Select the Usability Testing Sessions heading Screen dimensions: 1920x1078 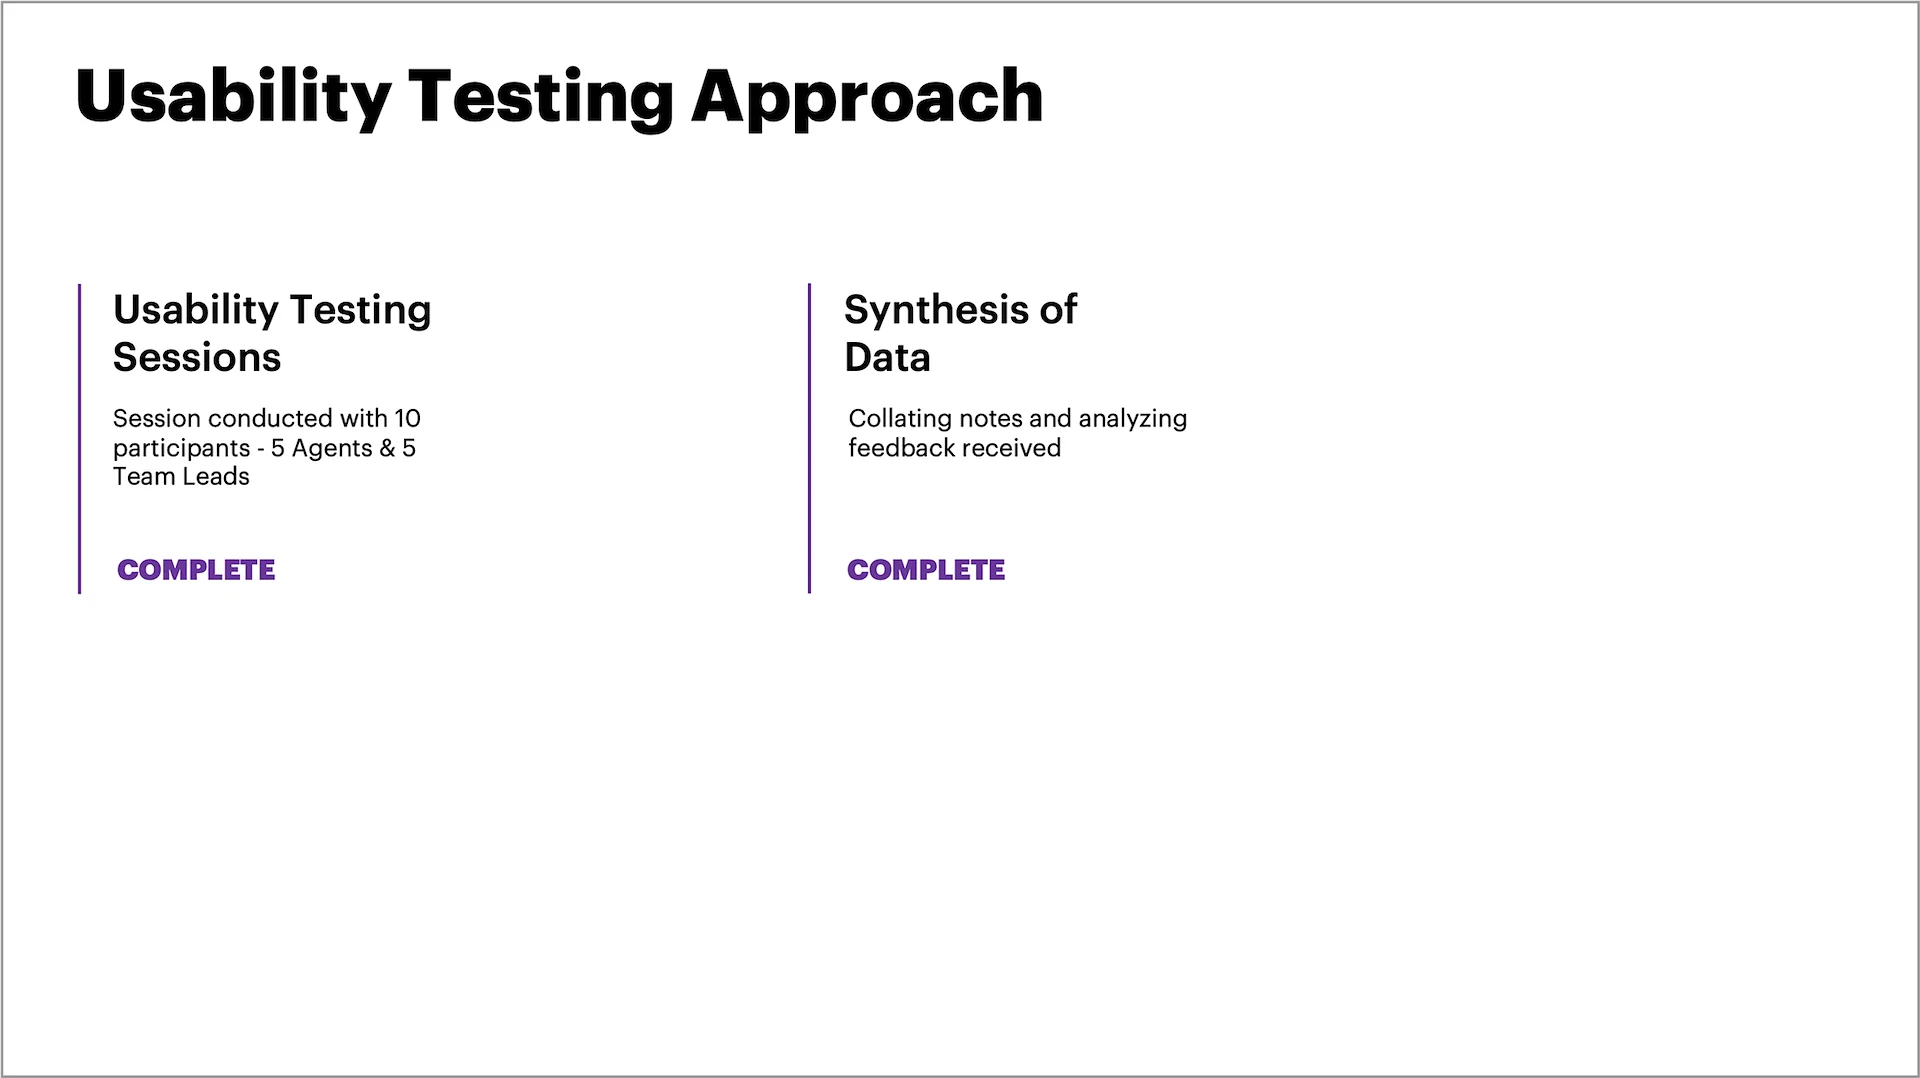pyautogui.click(x=272, y=333)
